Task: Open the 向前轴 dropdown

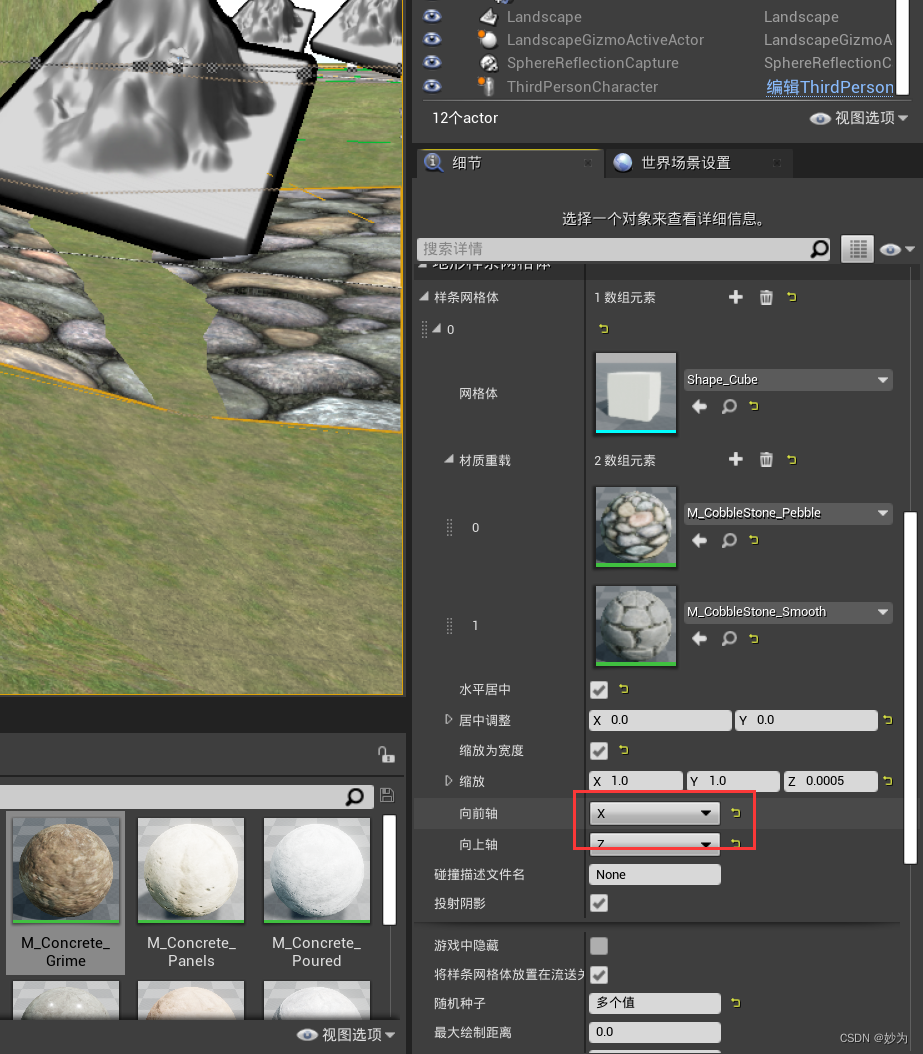Action: pos(653,813)
